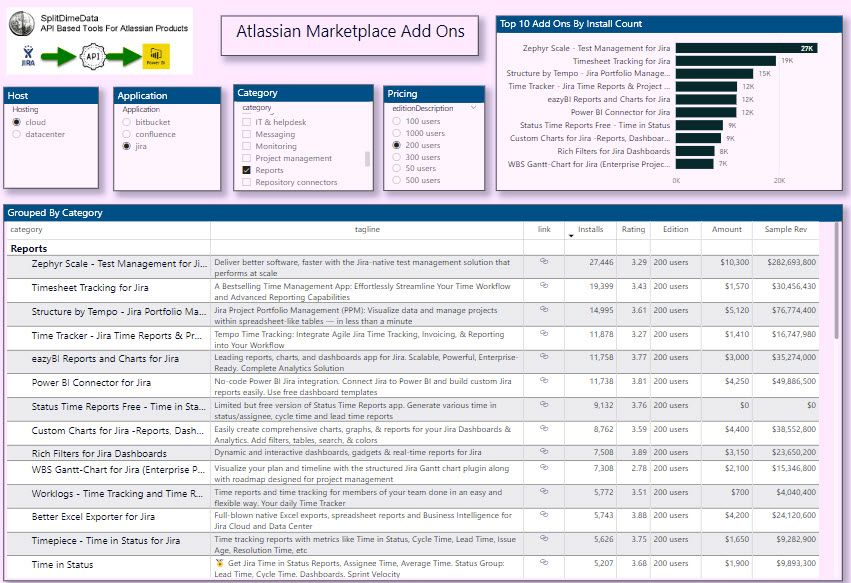Open link icon for Rich Filters row
851x583 pixels.
coord(544,452)
